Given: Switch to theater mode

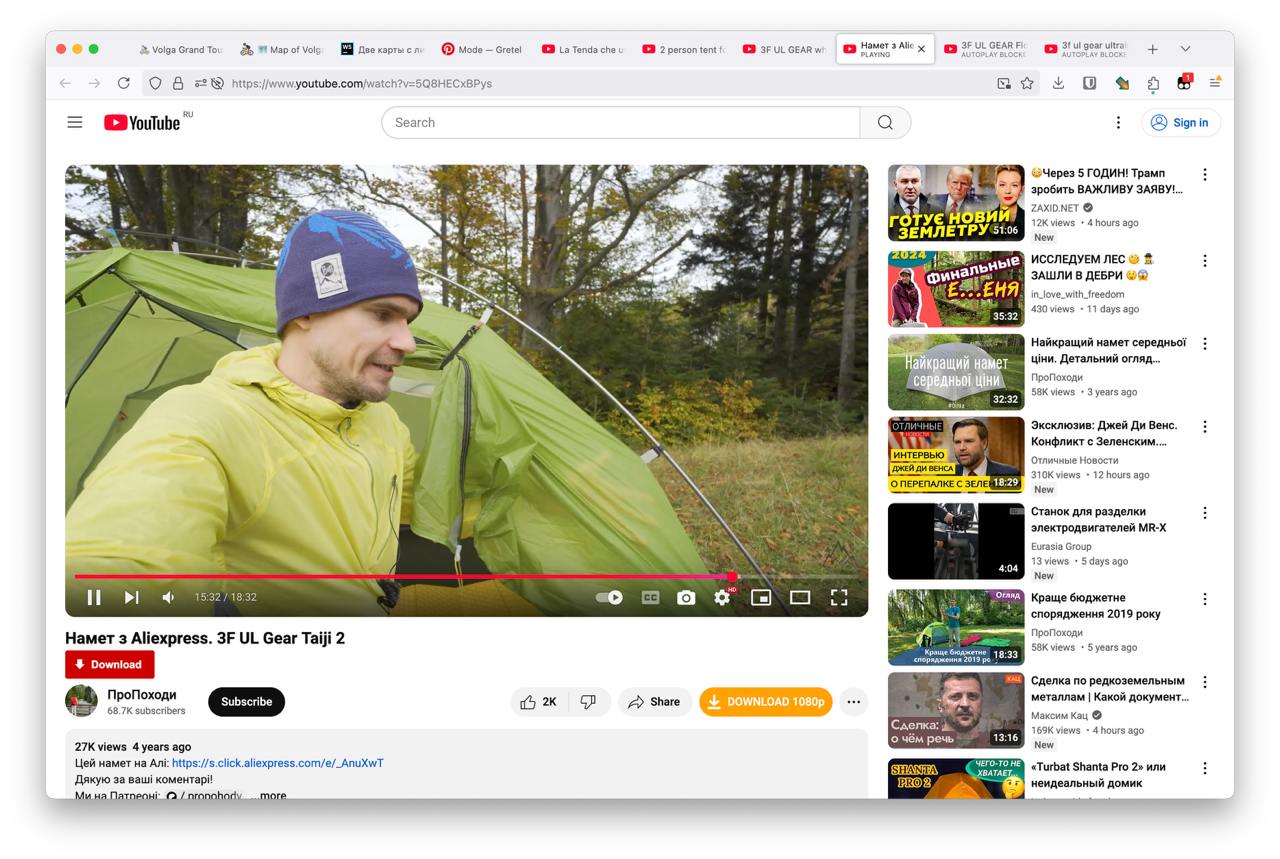Looking at the screenshot, I should 800,597.
